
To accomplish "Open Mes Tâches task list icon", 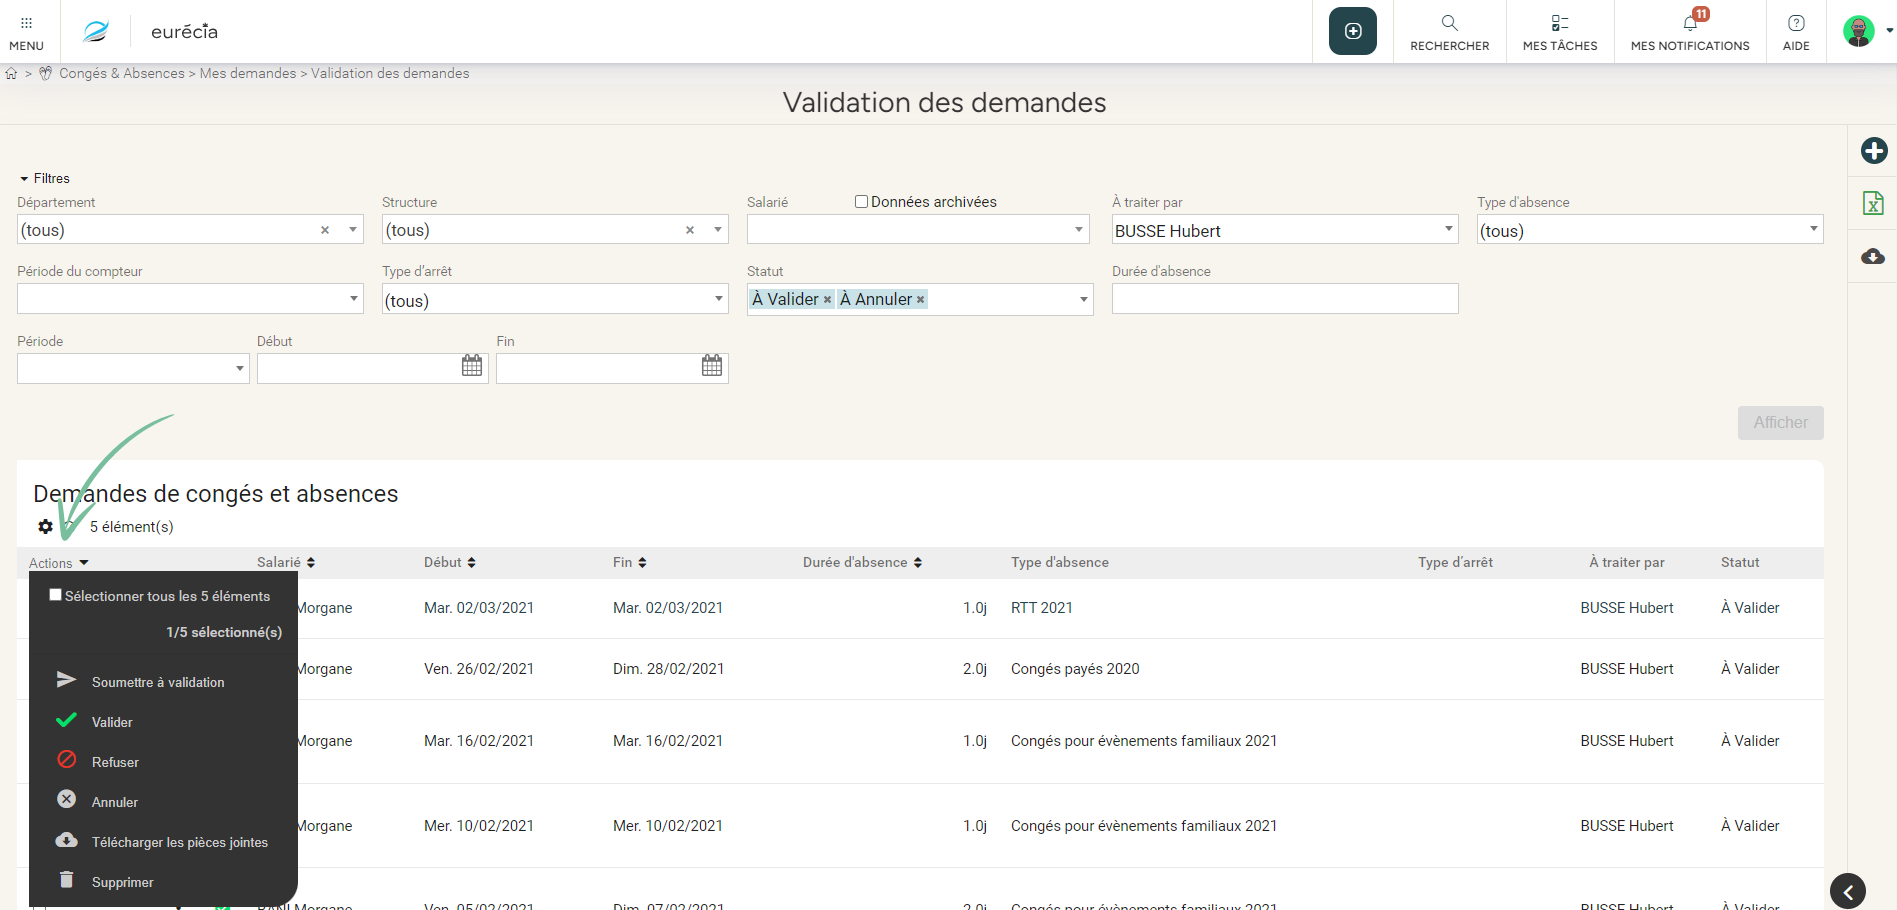I will click(1559, 23).
